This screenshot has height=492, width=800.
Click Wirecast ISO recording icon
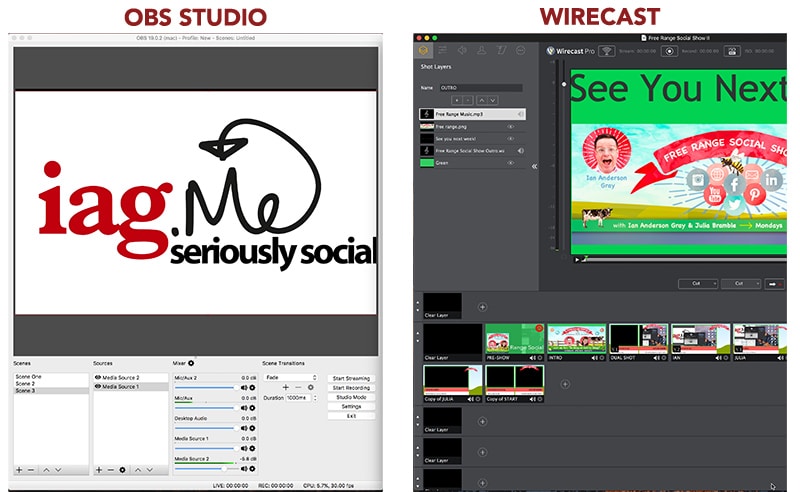(732, 51)
